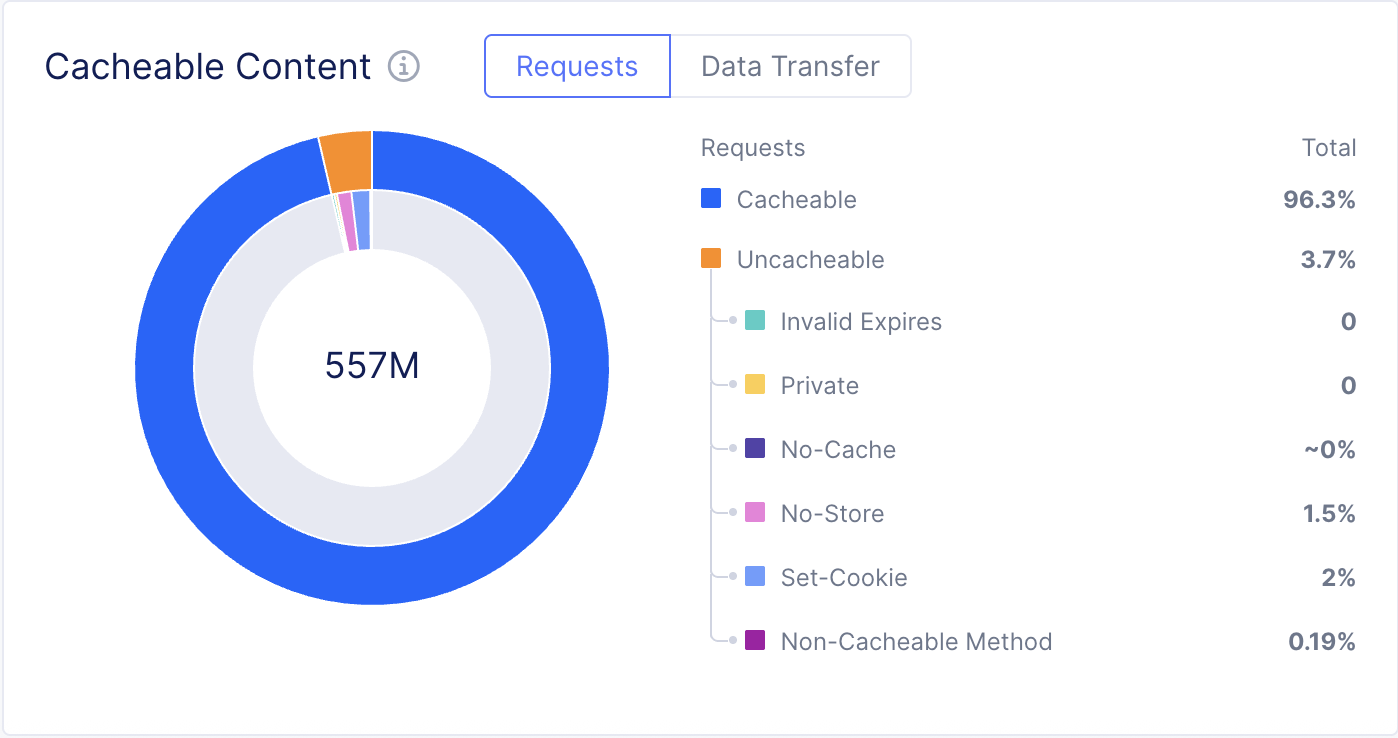This screenshot has width=1398, height=738.
Task: Toggle the Uncacheable legend entry visibility
Action: tap(810, 259)
